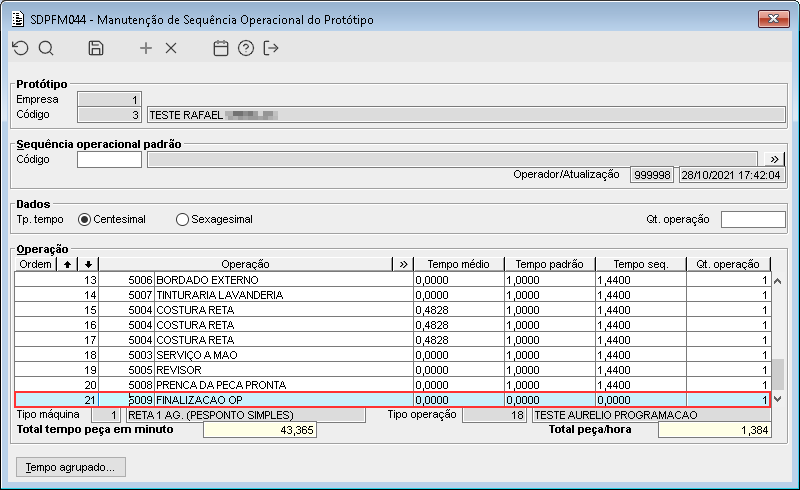This screenshot has height=490, width=800.
Task: Select the Sexagesimal time type
Action: (x=214, y=219)
